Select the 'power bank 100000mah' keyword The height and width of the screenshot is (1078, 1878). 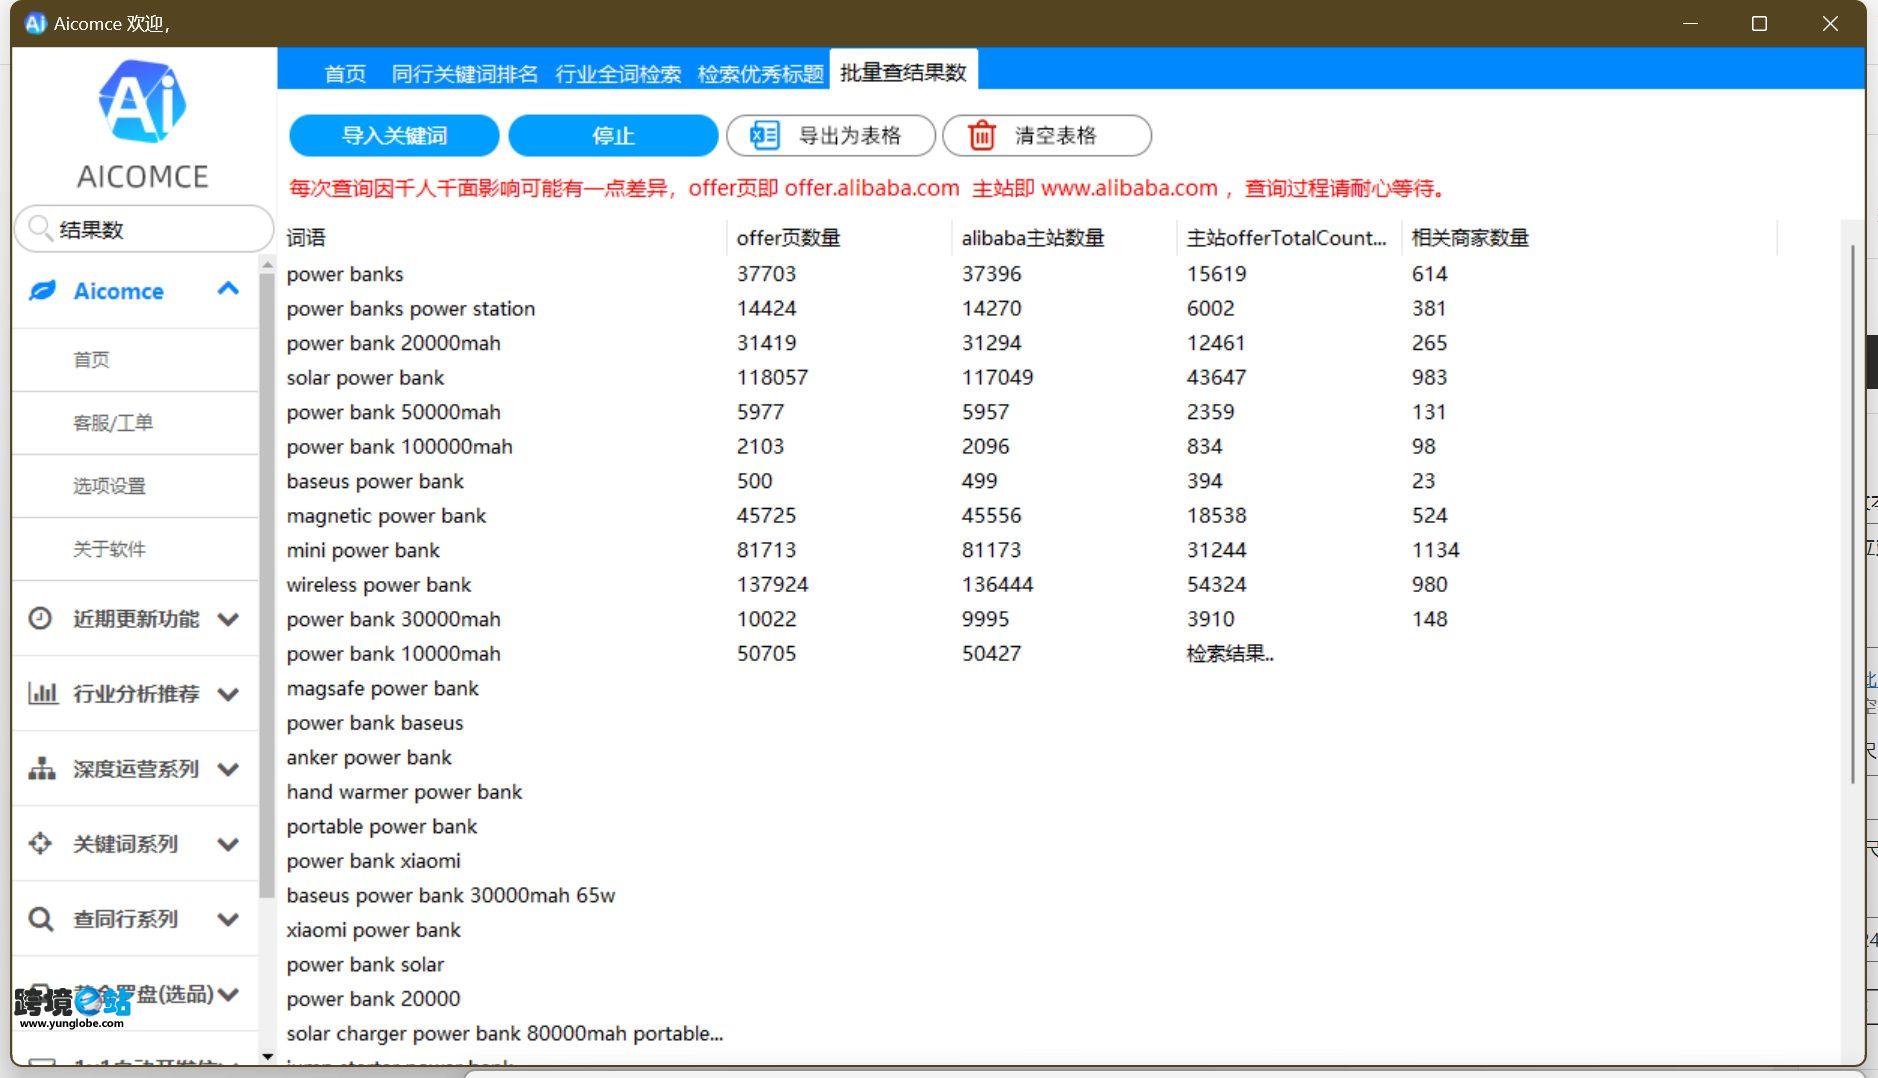click(399, 446)
